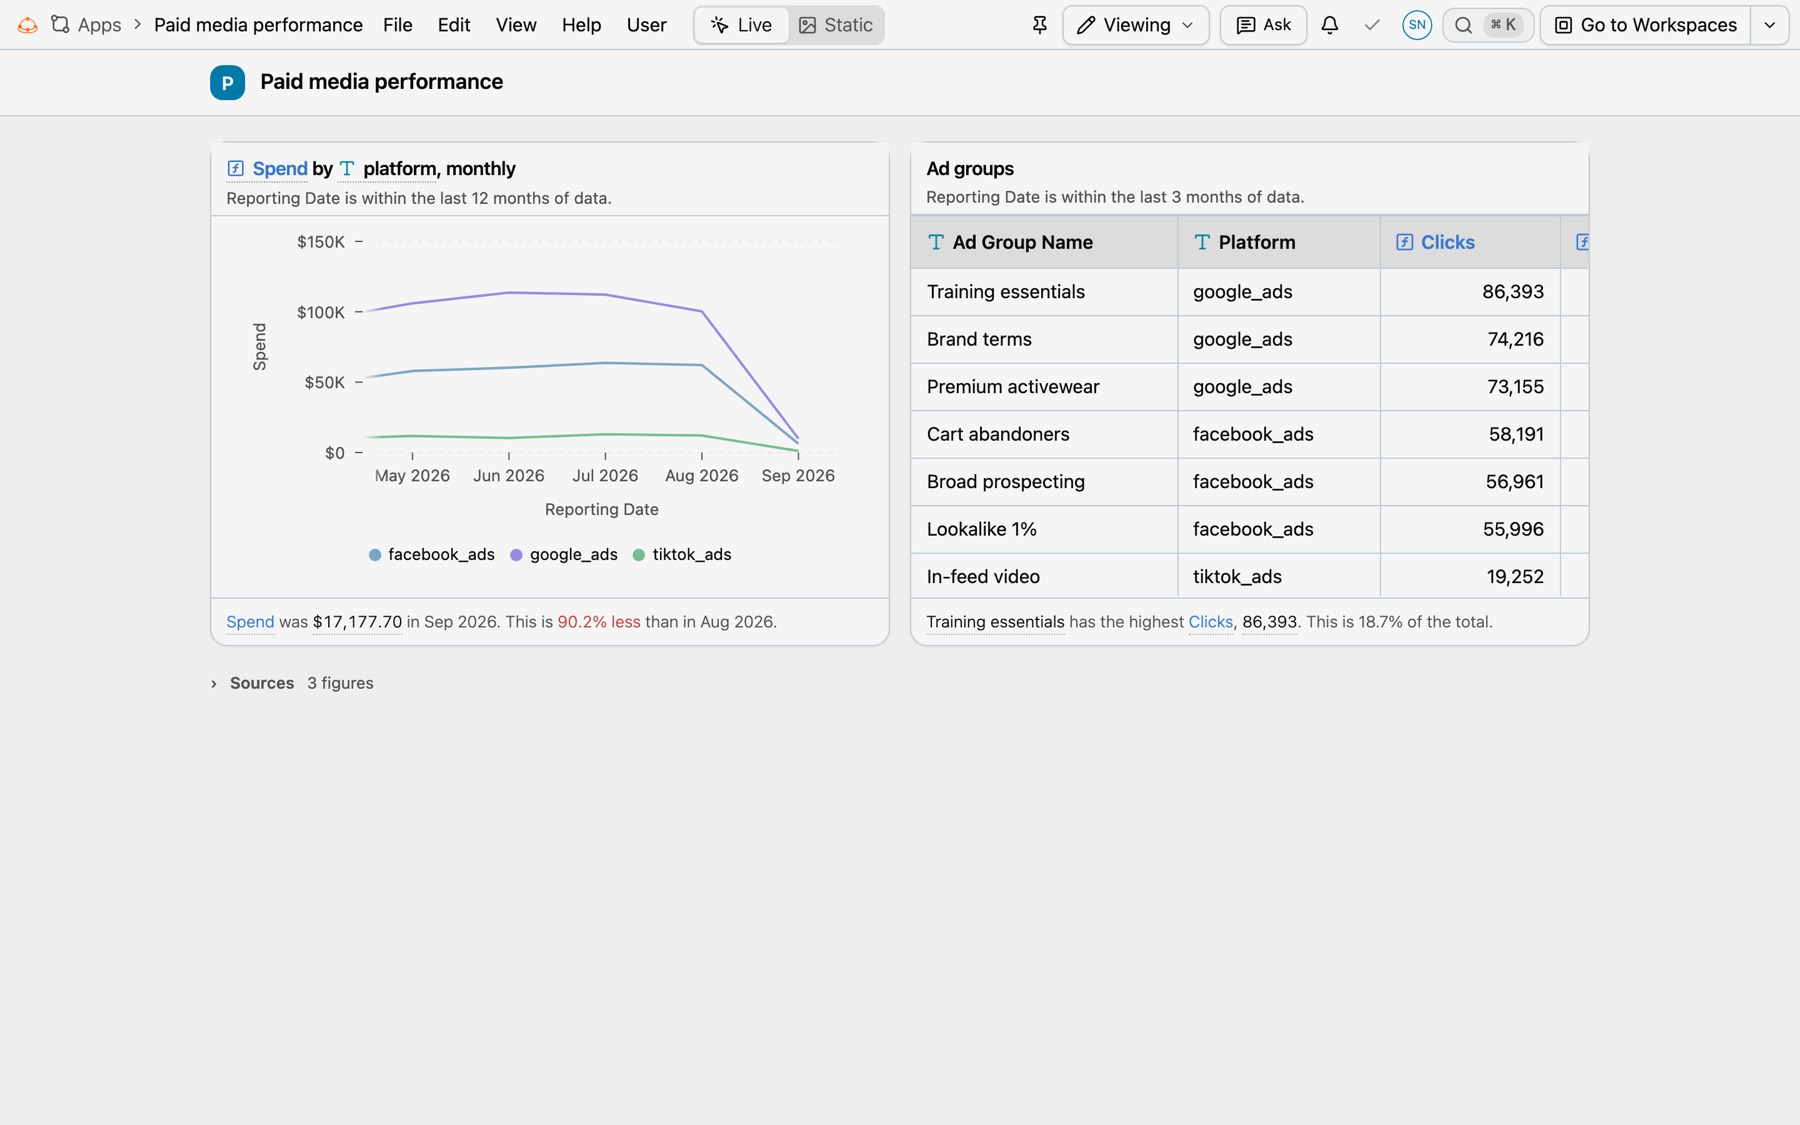Click the 74,216 clicks value
The width and height of the screenshot is (1800, 1125).
pyautogui.click(x=1515, y=339)
